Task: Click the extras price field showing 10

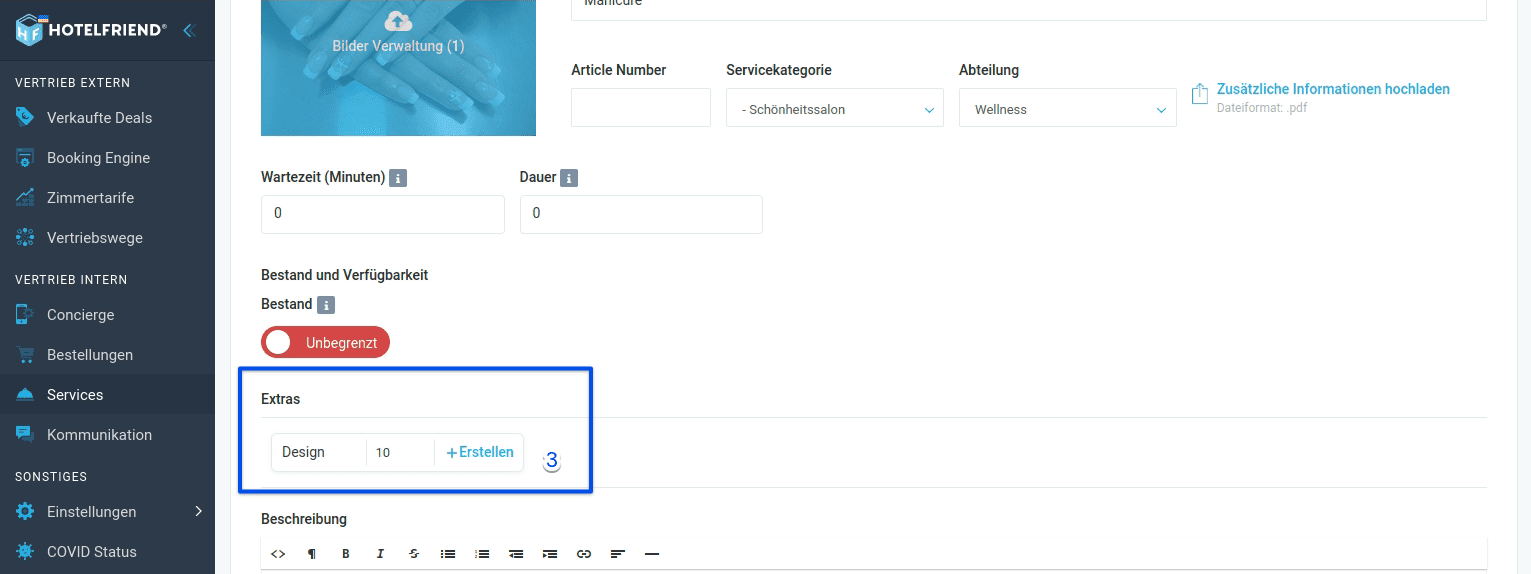Action: pos(400,452)
